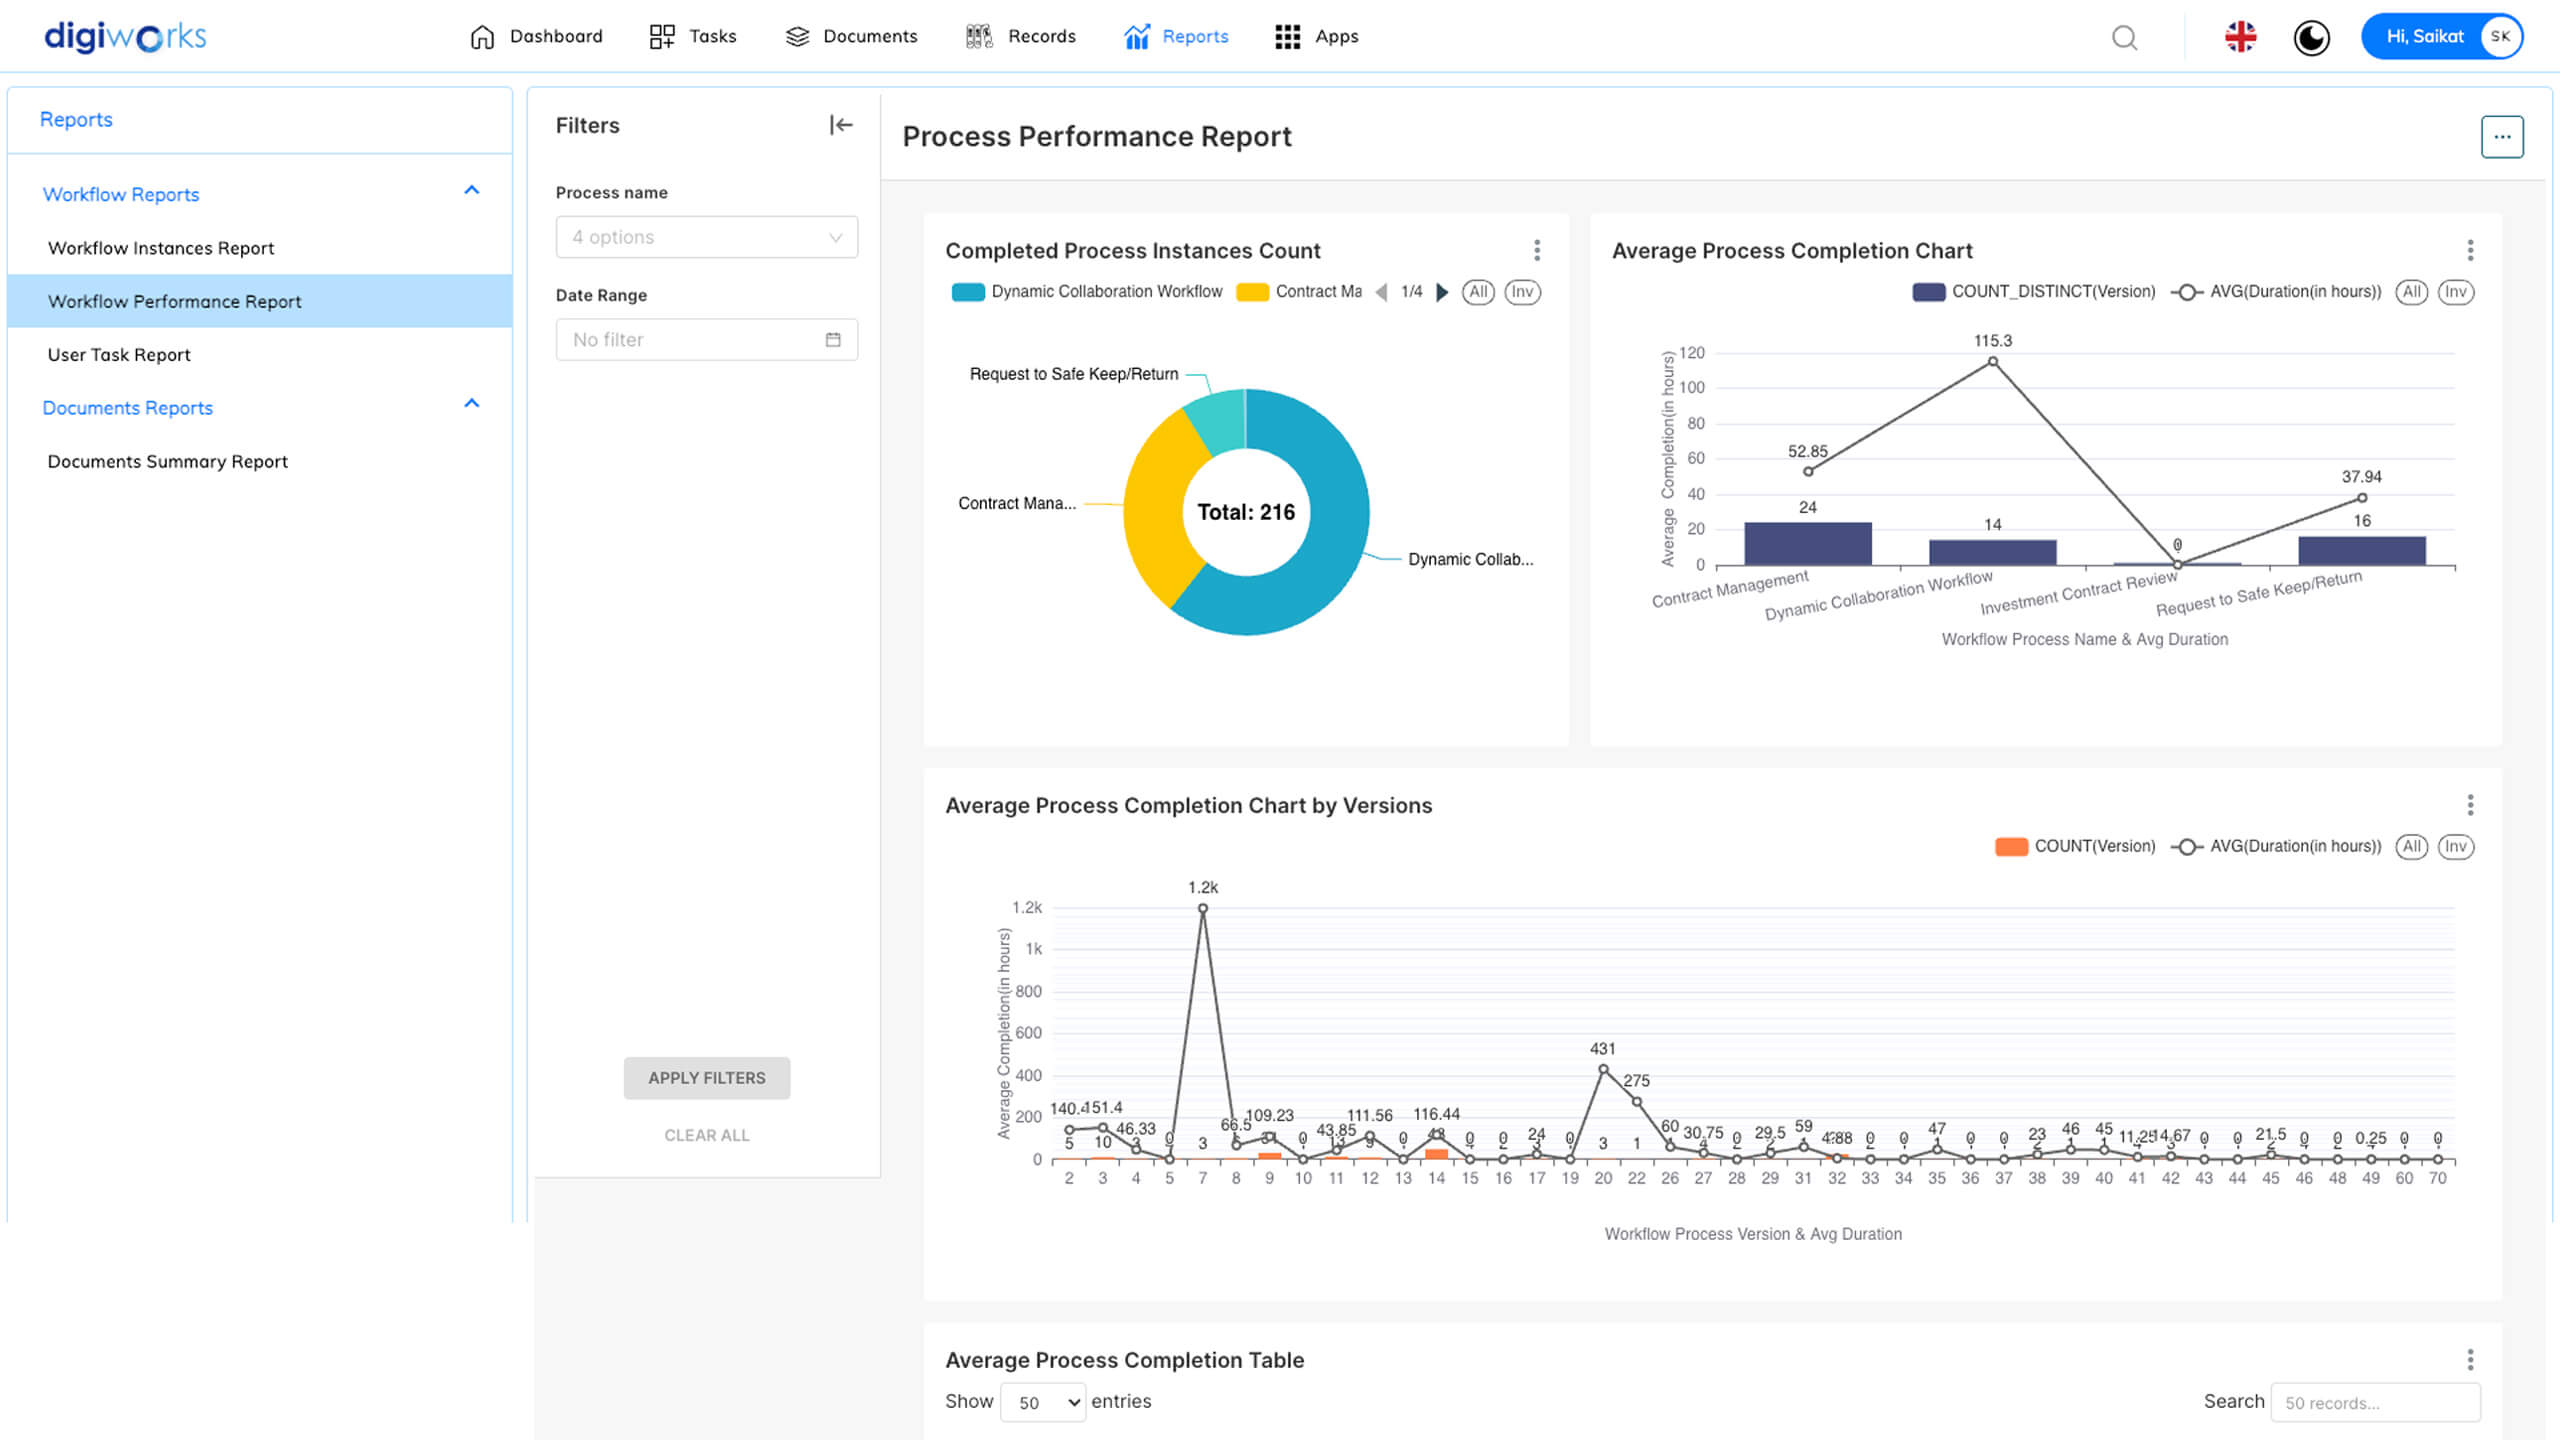Open report options ellipsis button

pos(2501,137)
